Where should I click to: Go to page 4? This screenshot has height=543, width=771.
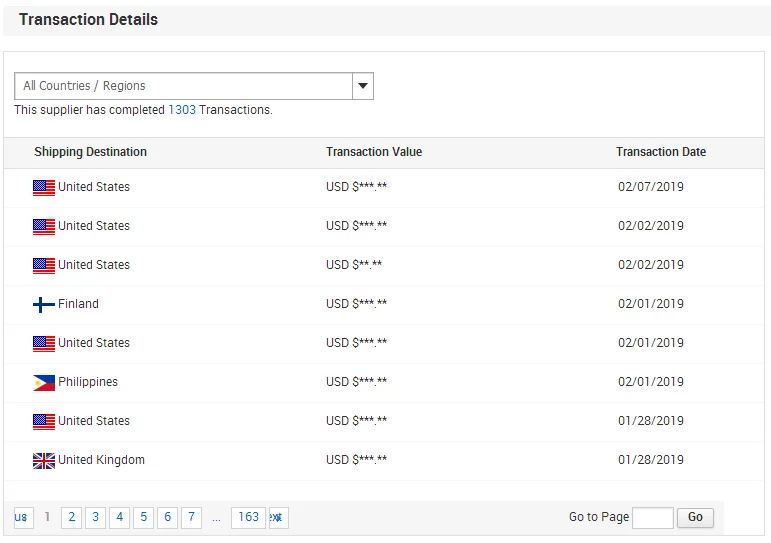(x=119, y=517)
